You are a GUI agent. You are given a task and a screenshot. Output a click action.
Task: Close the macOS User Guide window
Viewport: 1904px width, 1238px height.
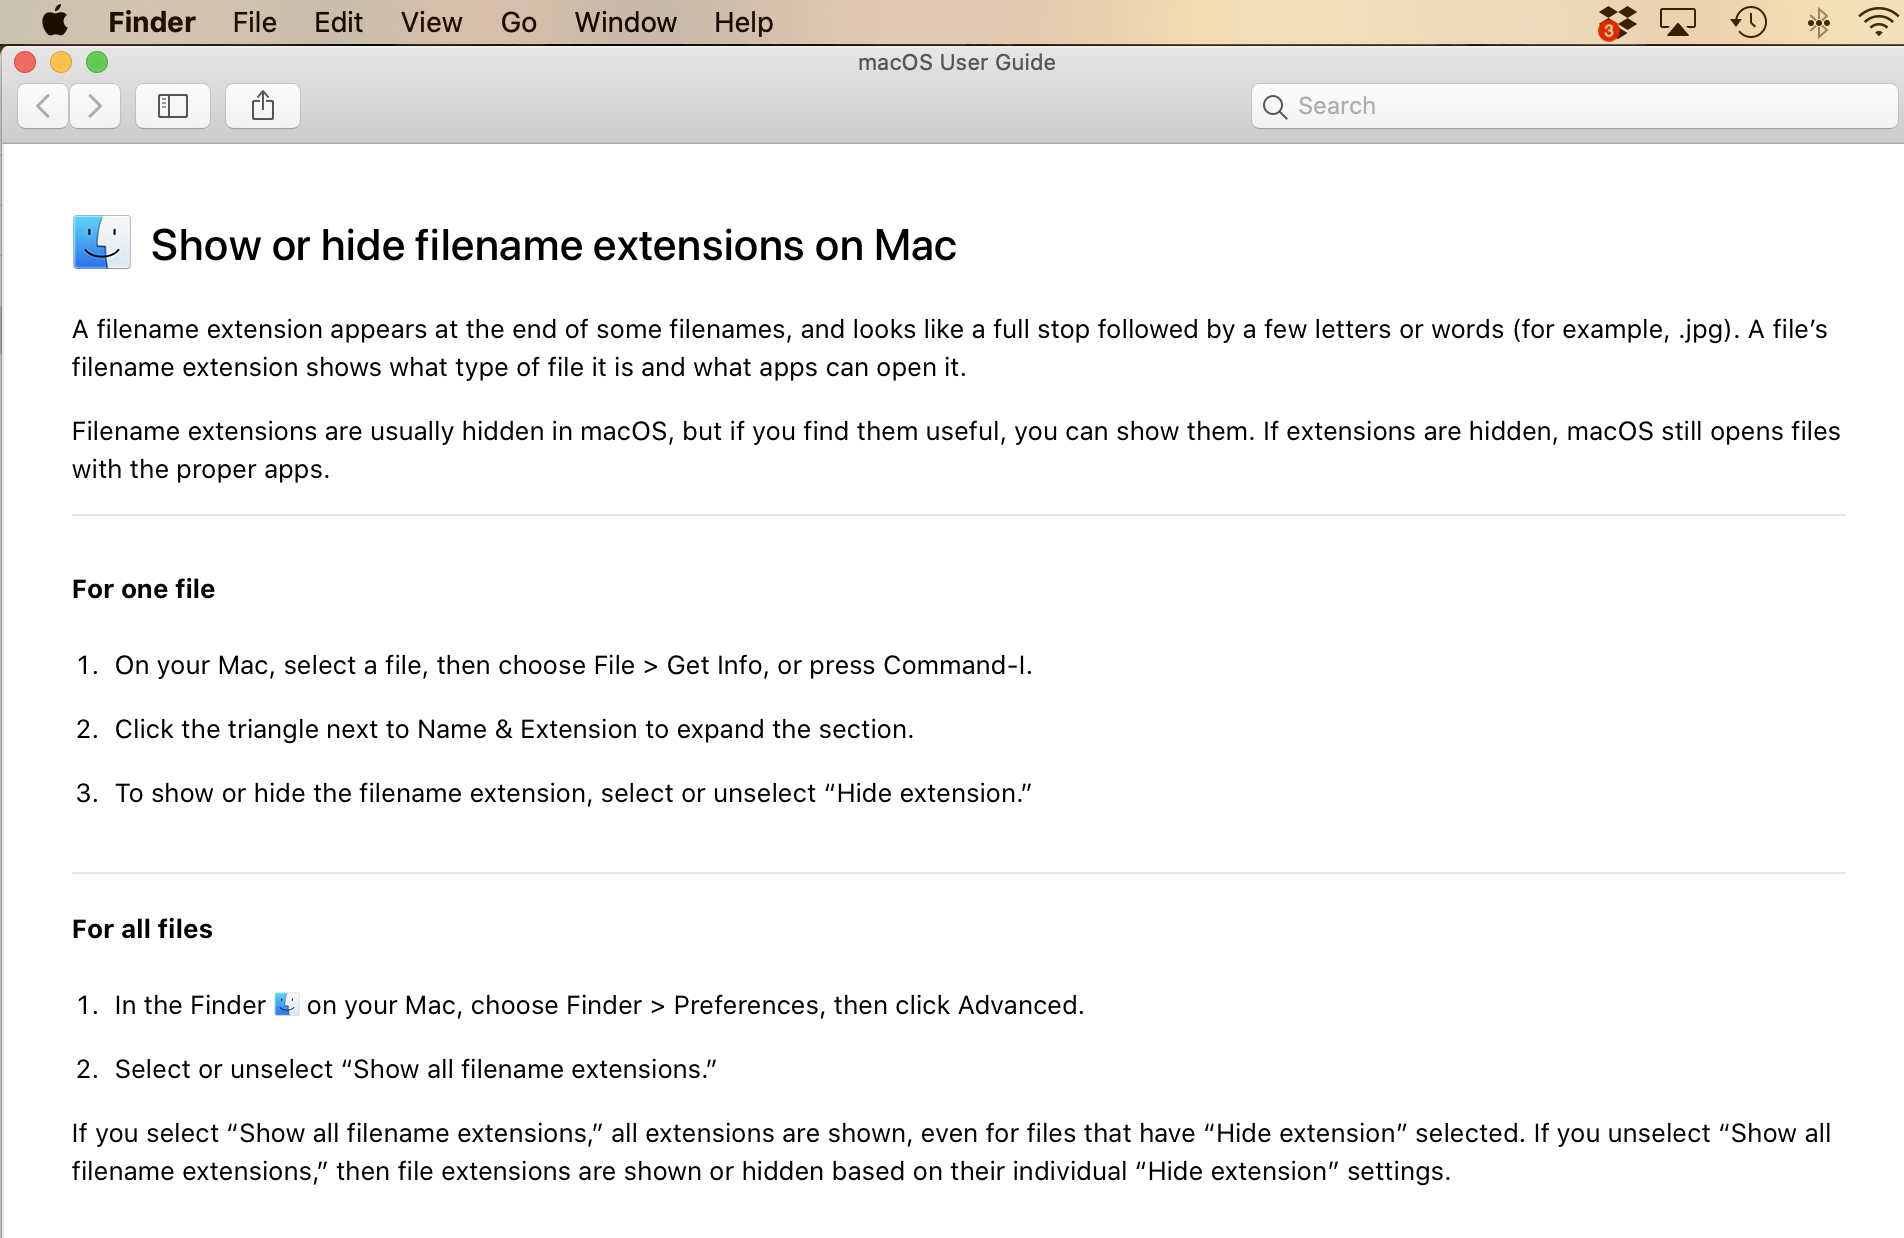25,62
